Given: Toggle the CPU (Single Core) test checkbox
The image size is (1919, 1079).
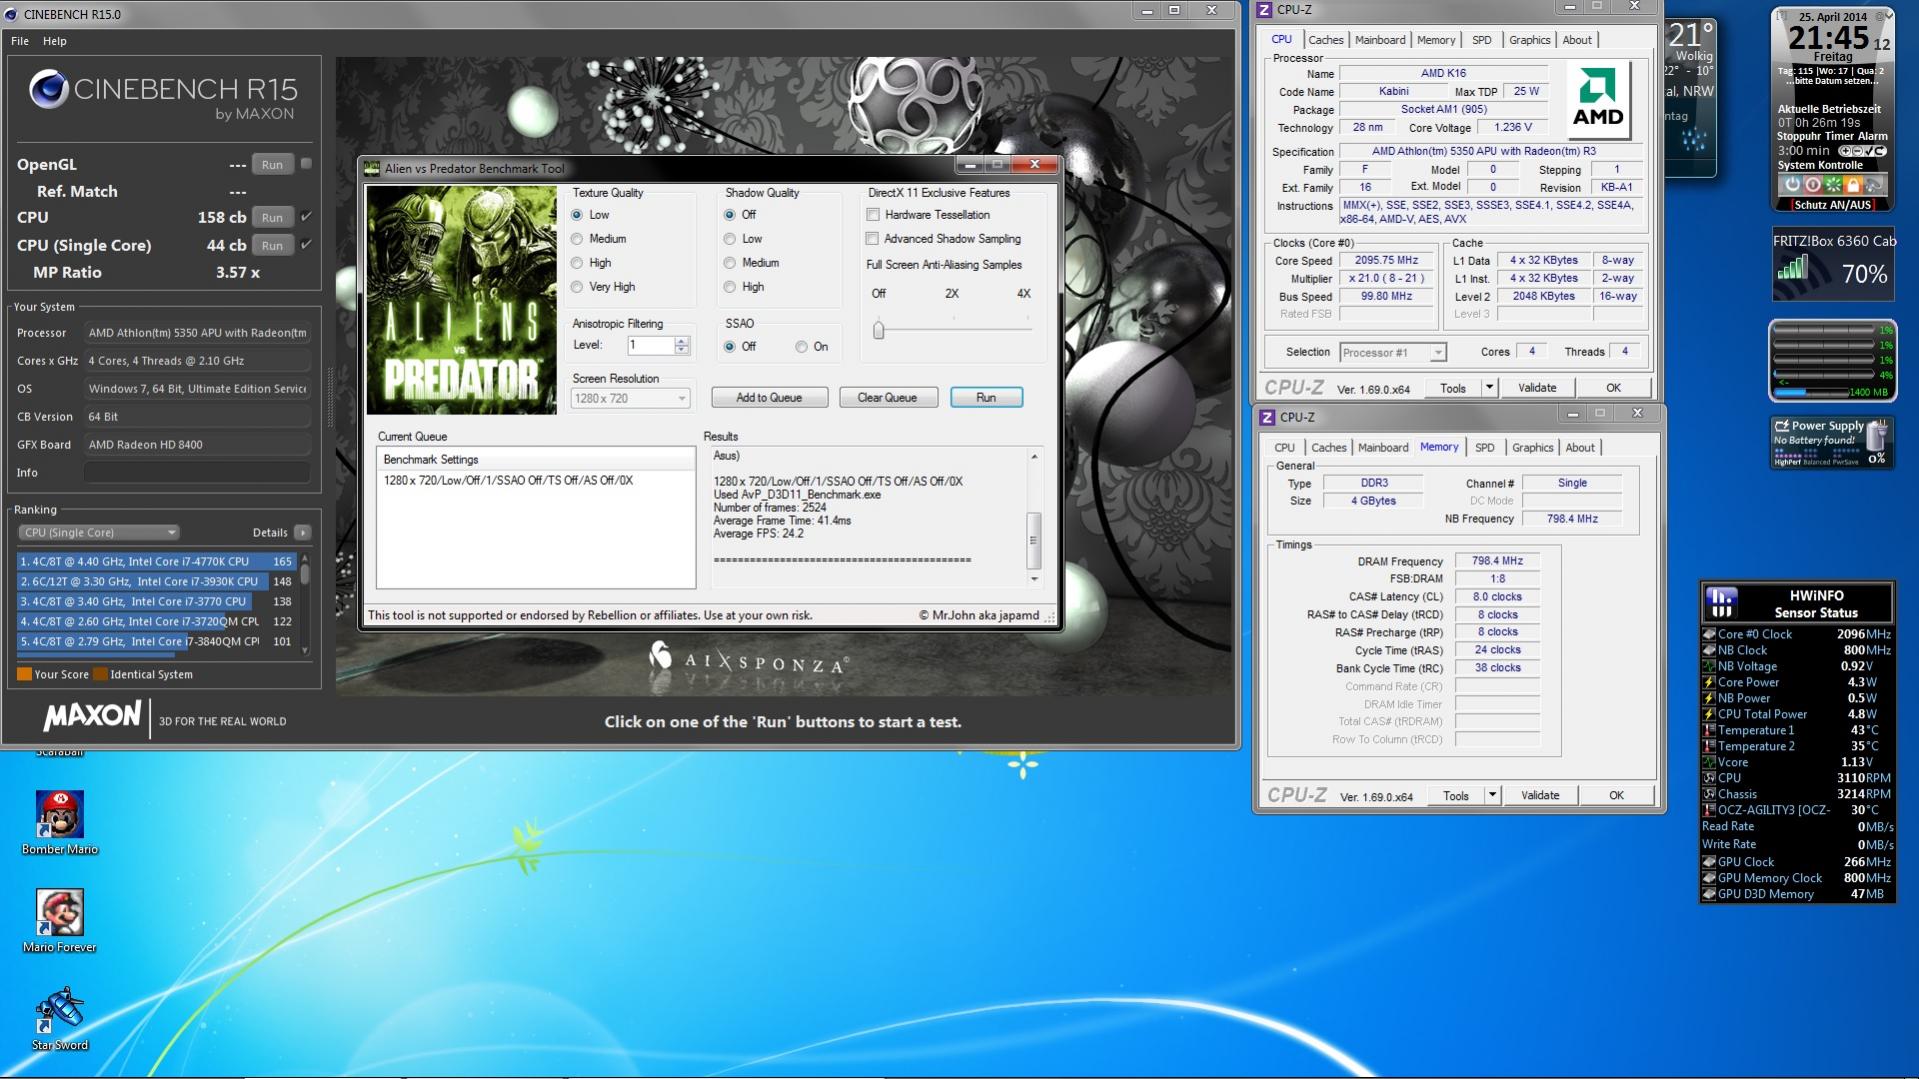Looking at the screenshot, I should click(x=307, y=245).
